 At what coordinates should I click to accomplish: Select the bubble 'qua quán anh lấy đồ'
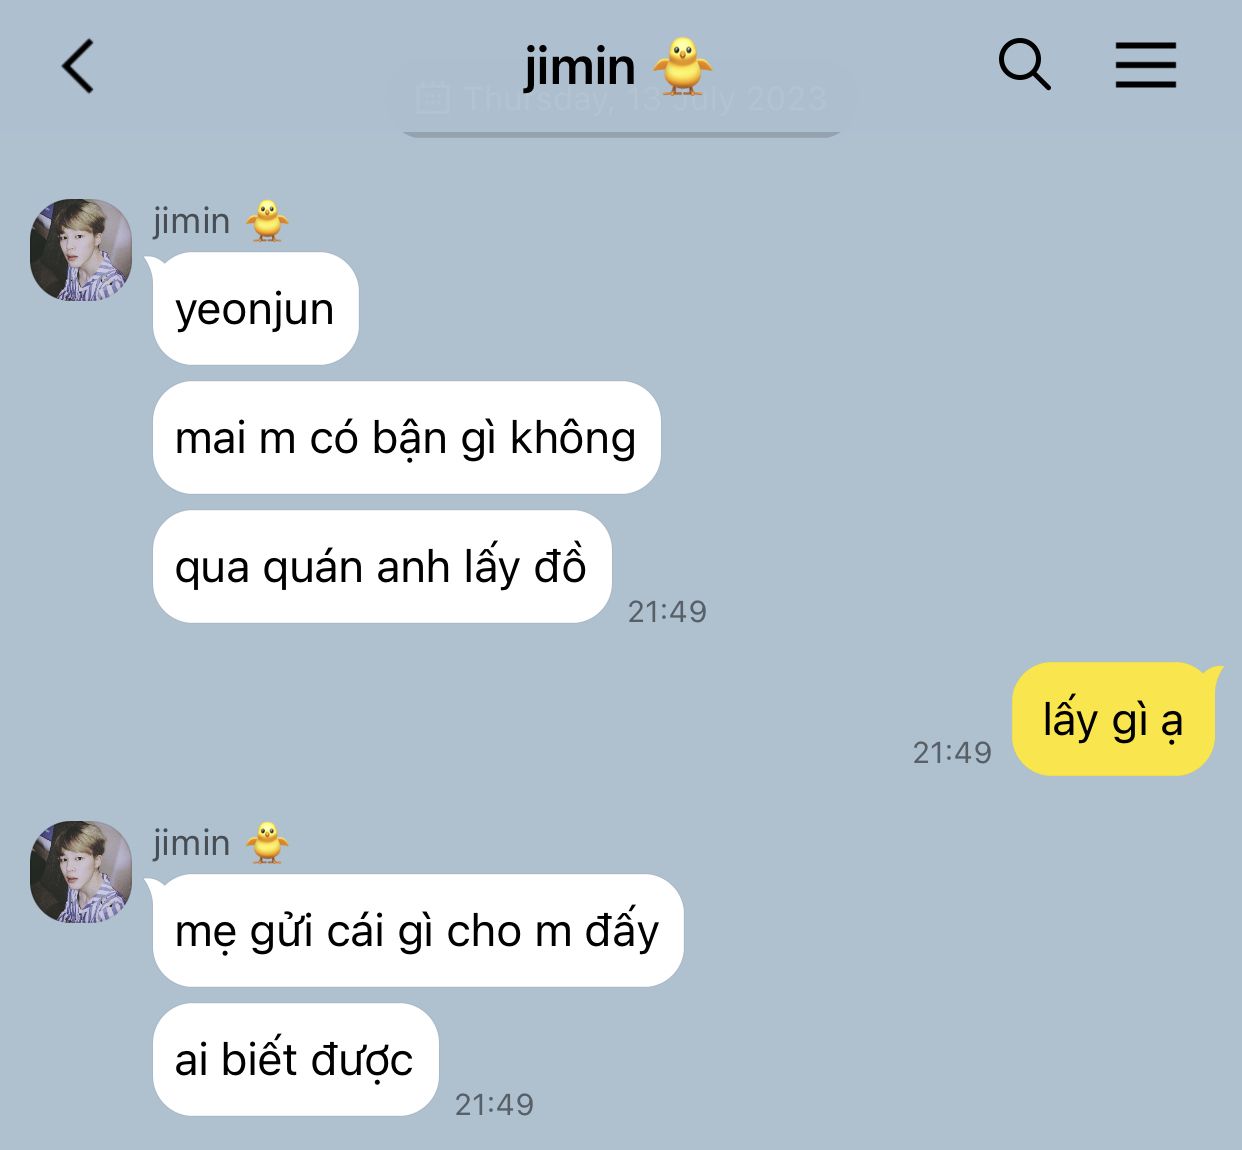pyautogui.click(x=382, y=566)
